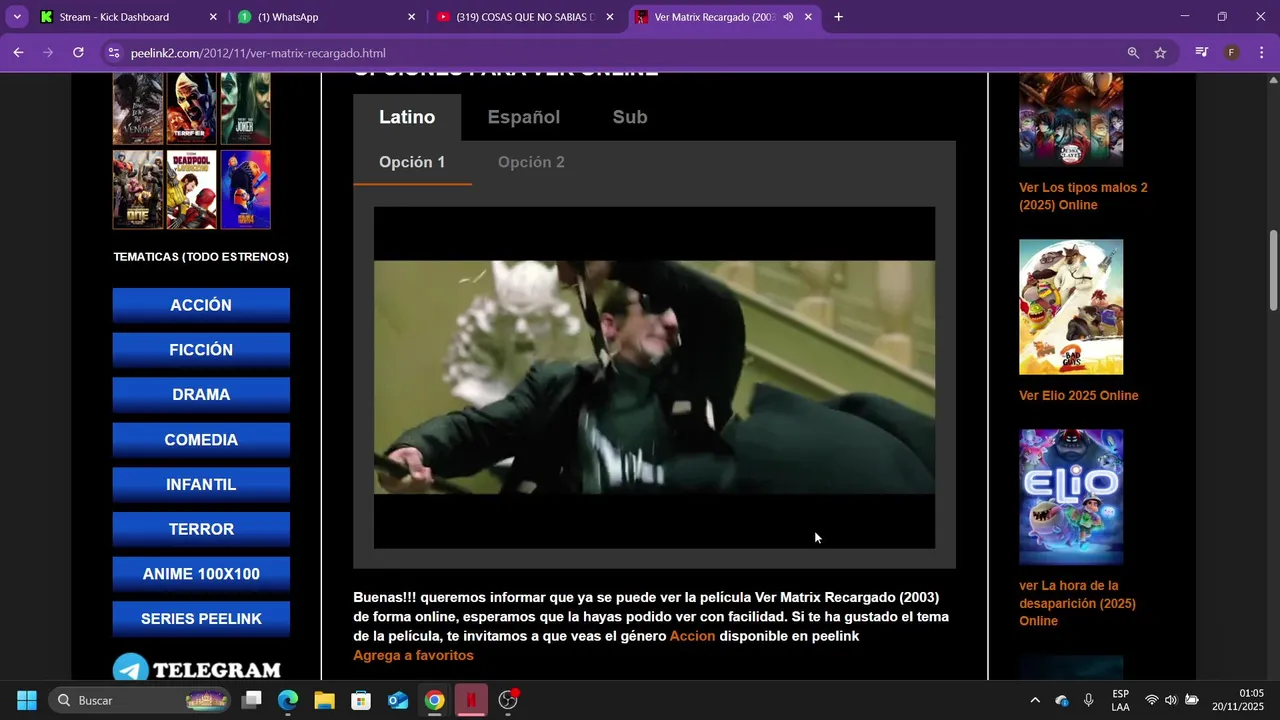This screenshot has height=720, width=1280.
Task: Select the Opción 1 player tab
Action: [412, 162]
